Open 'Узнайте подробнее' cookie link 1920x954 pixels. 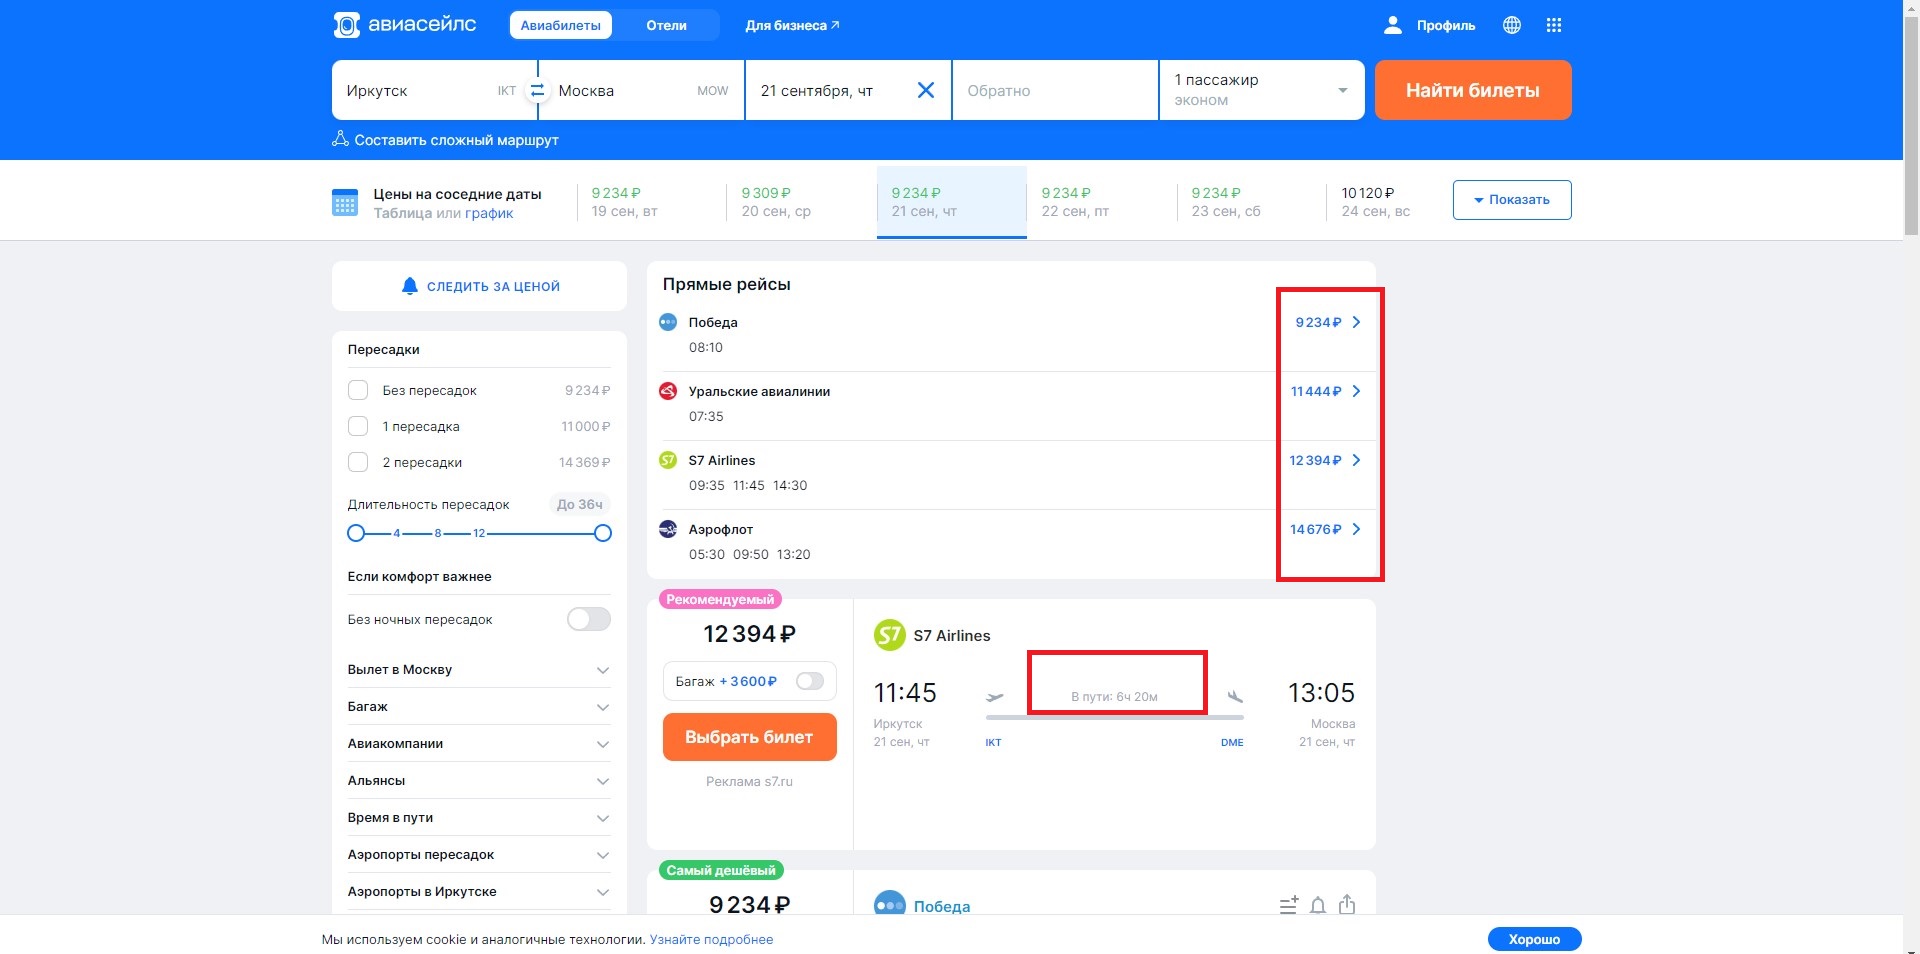pyautogui.click(x=711, y=939)
